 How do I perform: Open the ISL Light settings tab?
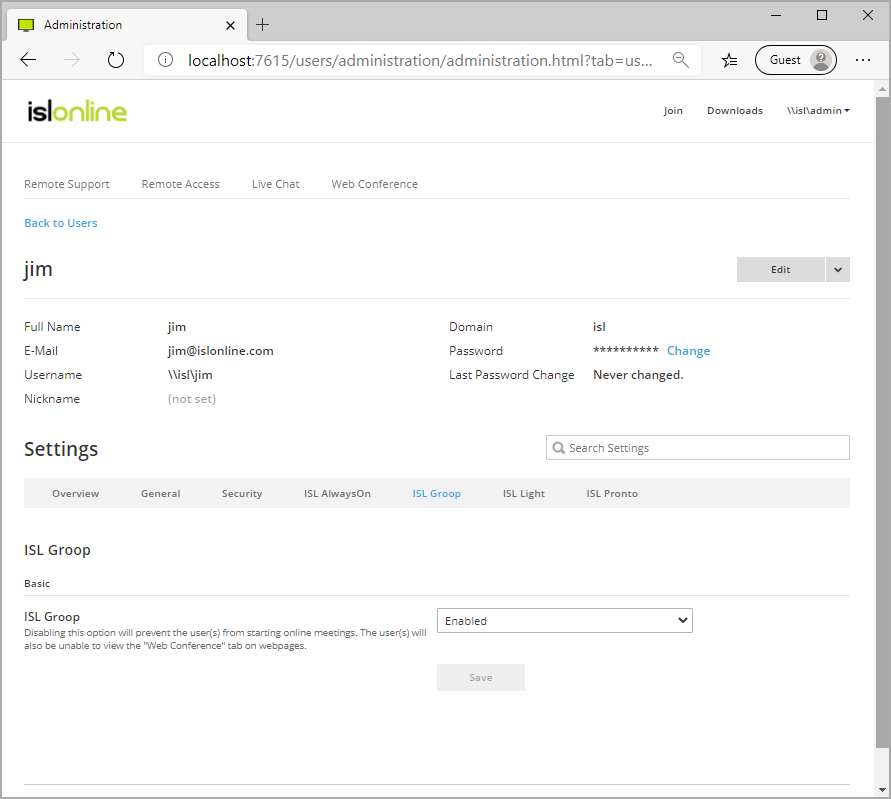[523, 493]
